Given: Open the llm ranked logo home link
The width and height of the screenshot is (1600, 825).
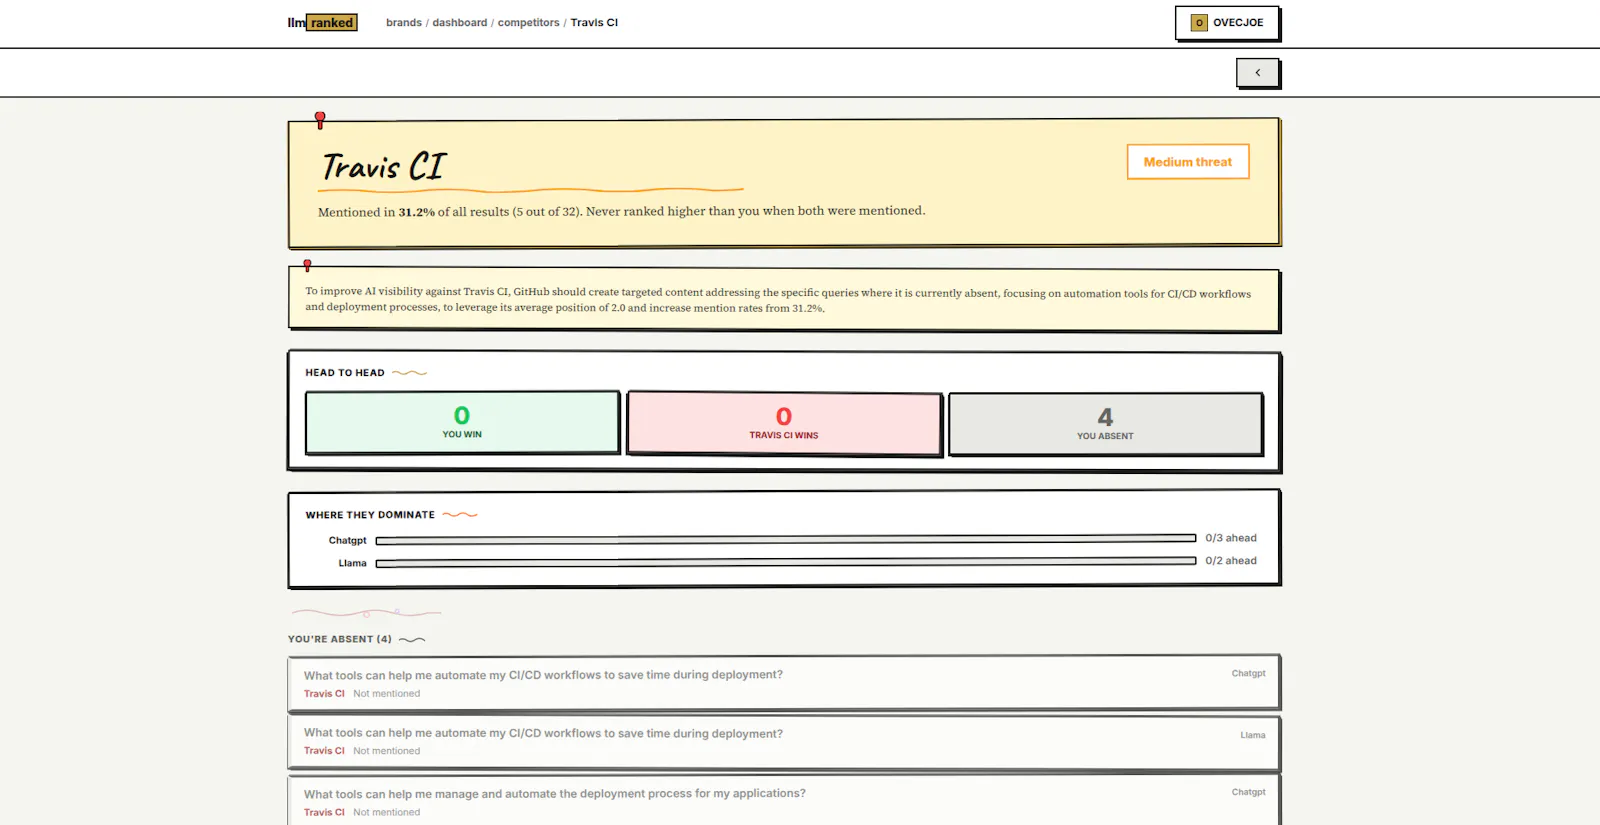Looking at the screenshot, I should pyautogui.click(x=322, y=22).
